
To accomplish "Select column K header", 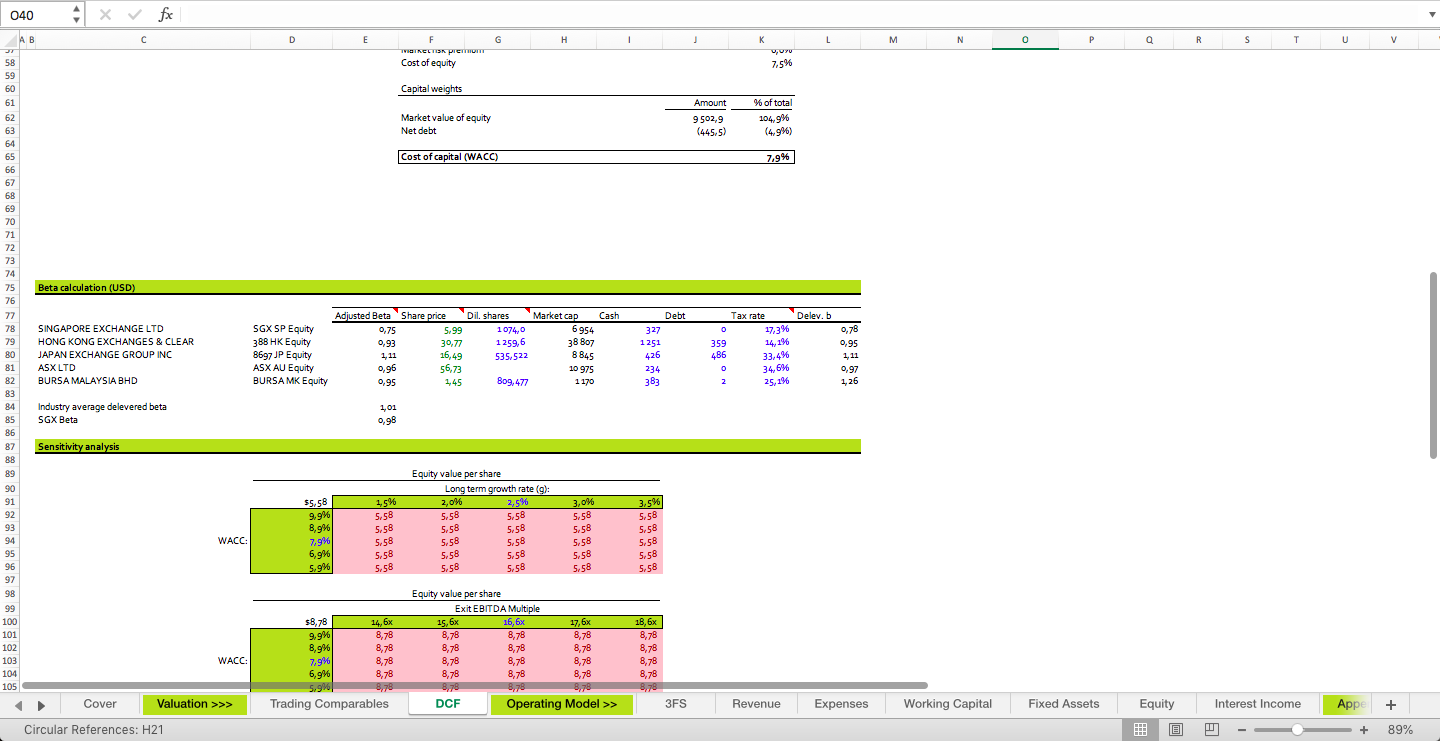I will pos(761,40).
